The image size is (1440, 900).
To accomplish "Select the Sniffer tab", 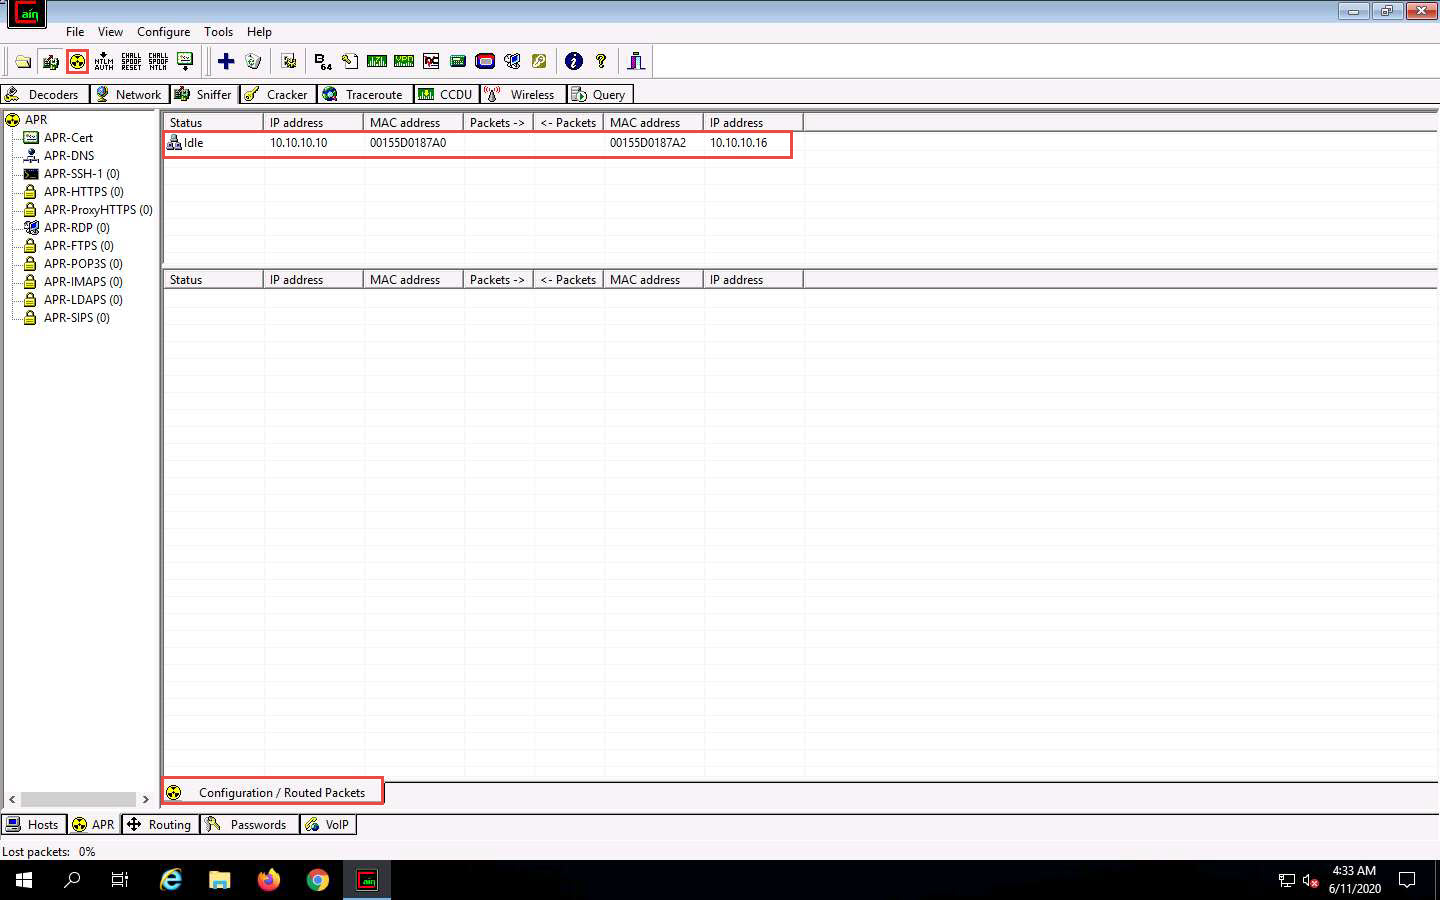I will (x=204, y=94).
